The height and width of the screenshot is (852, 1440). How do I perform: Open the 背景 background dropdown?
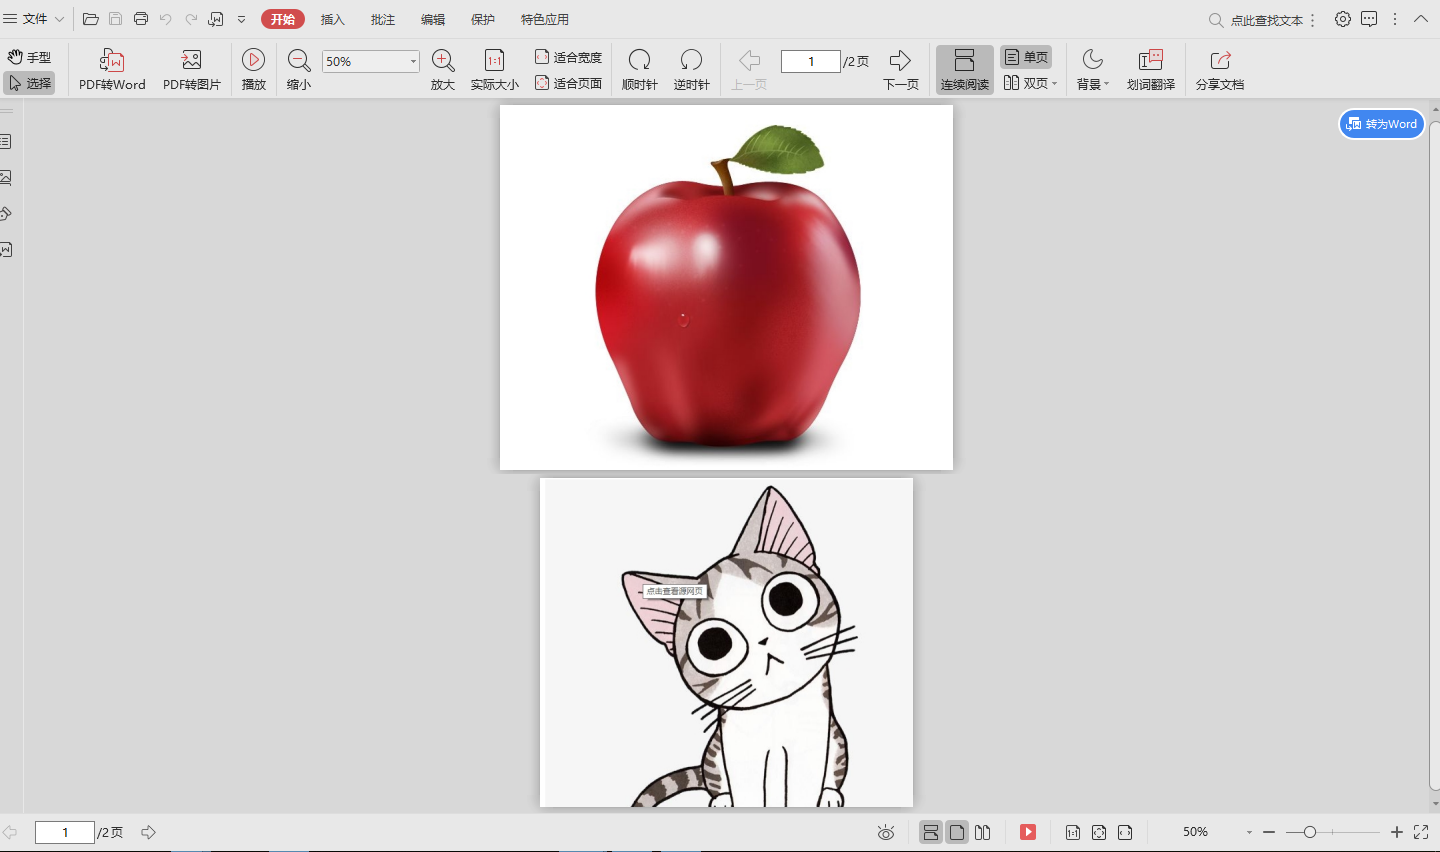pos(1092,70)
